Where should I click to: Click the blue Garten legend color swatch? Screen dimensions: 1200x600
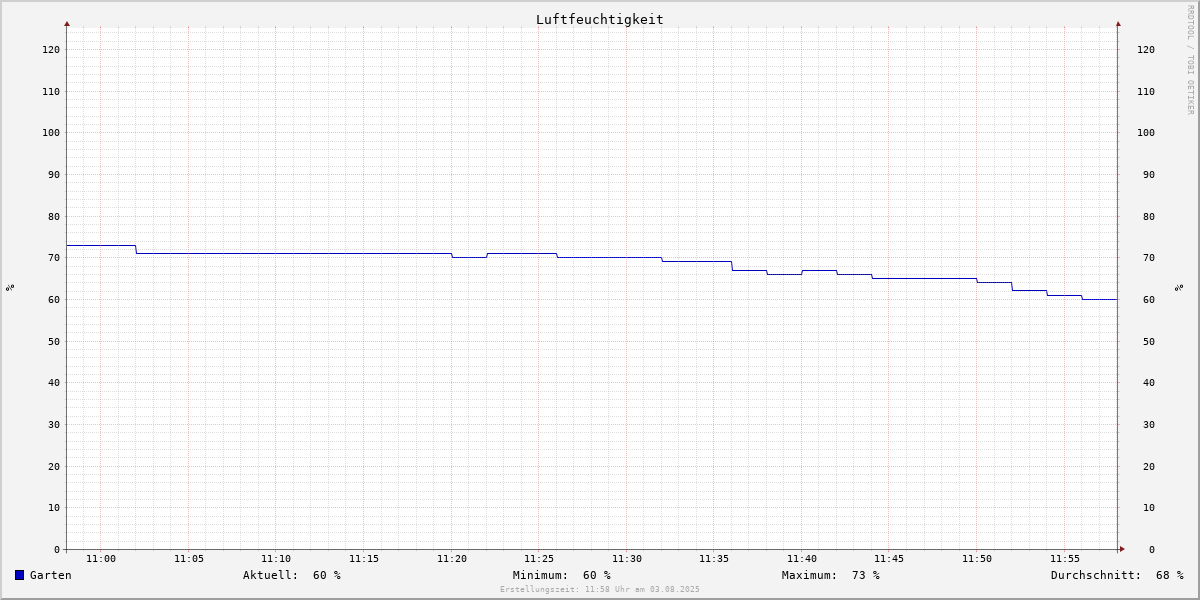pos(19,575)
